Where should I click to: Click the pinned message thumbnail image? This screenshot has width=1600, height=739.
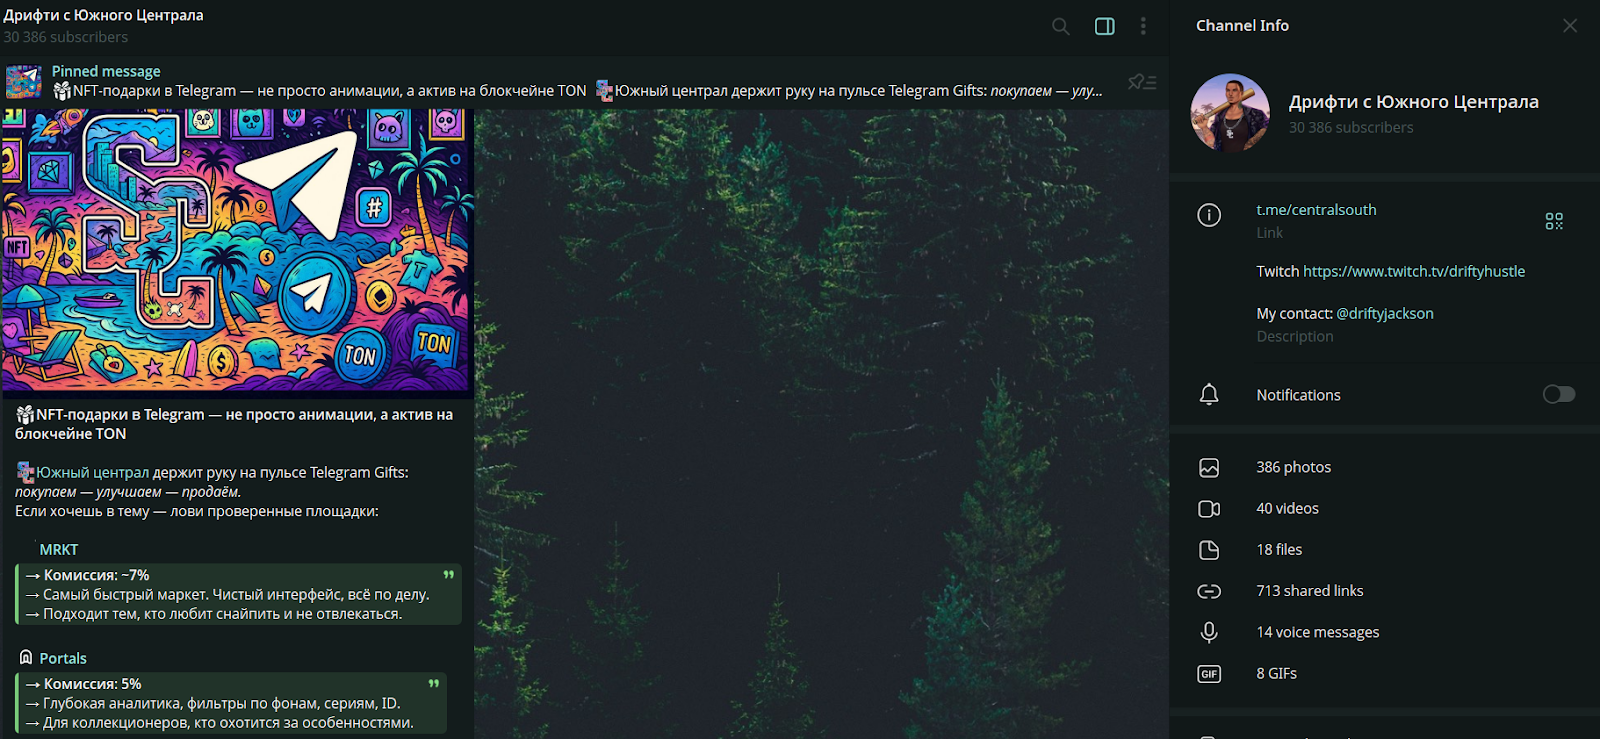pos(24,82)
